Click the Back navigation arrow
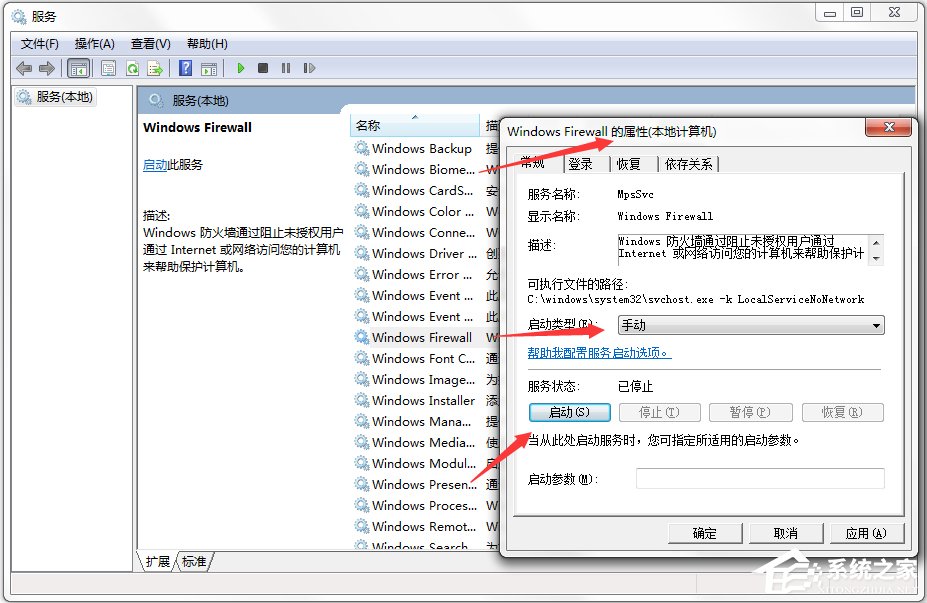Screen dimensions: 927x603 (22, 67)
